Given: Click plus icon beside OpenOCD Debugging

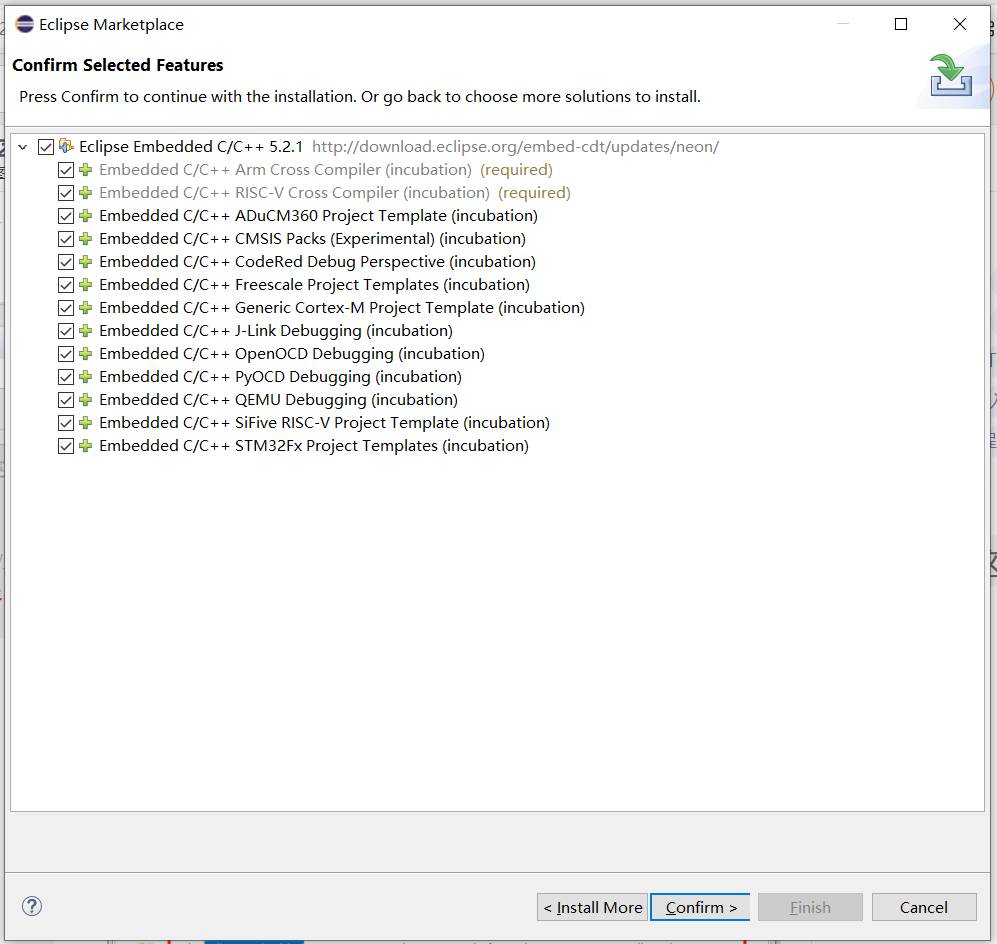Looking at the screenshot, I should coord(86,354).
